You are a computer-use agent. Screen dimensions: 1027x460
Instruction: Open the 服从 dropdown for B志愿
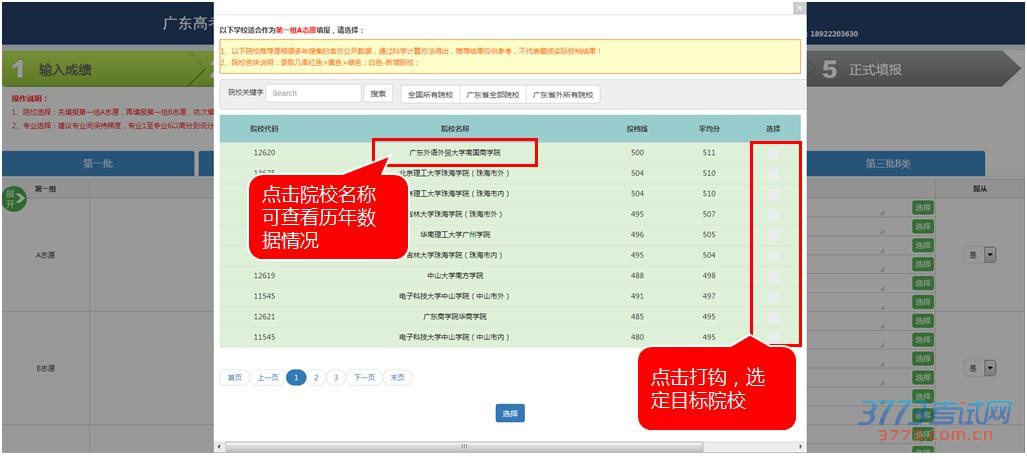(990, 368)
